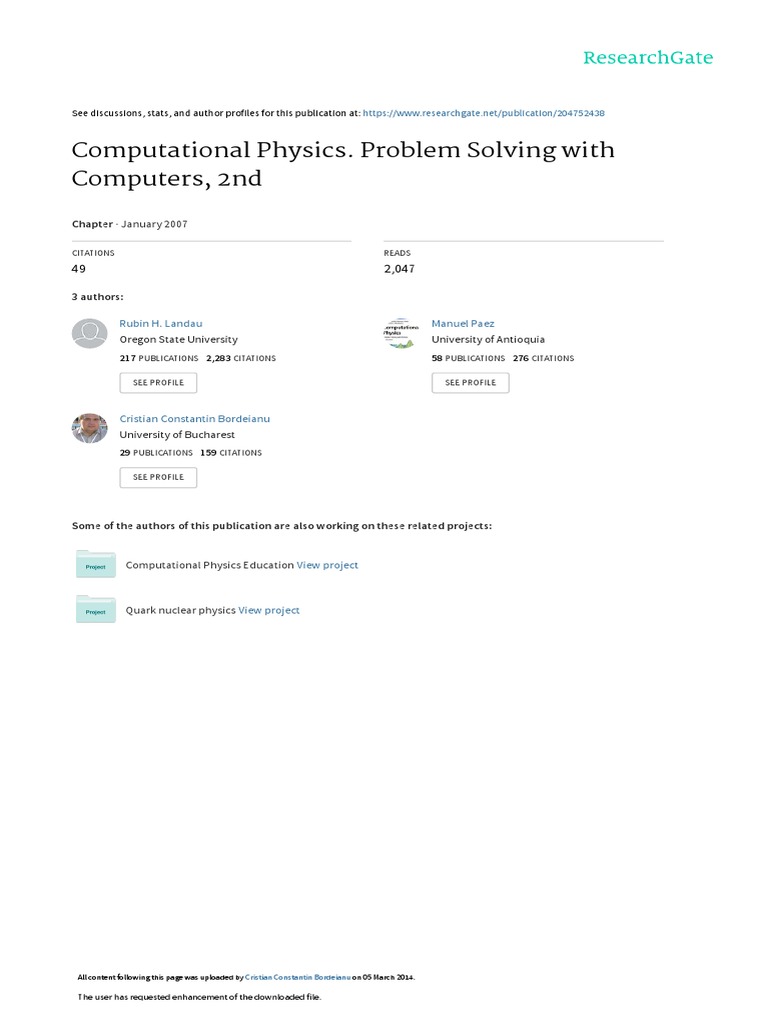Follow View project link for Quark nuclear physics
The height and width of the screenshot is (1024, 768).
269,610
